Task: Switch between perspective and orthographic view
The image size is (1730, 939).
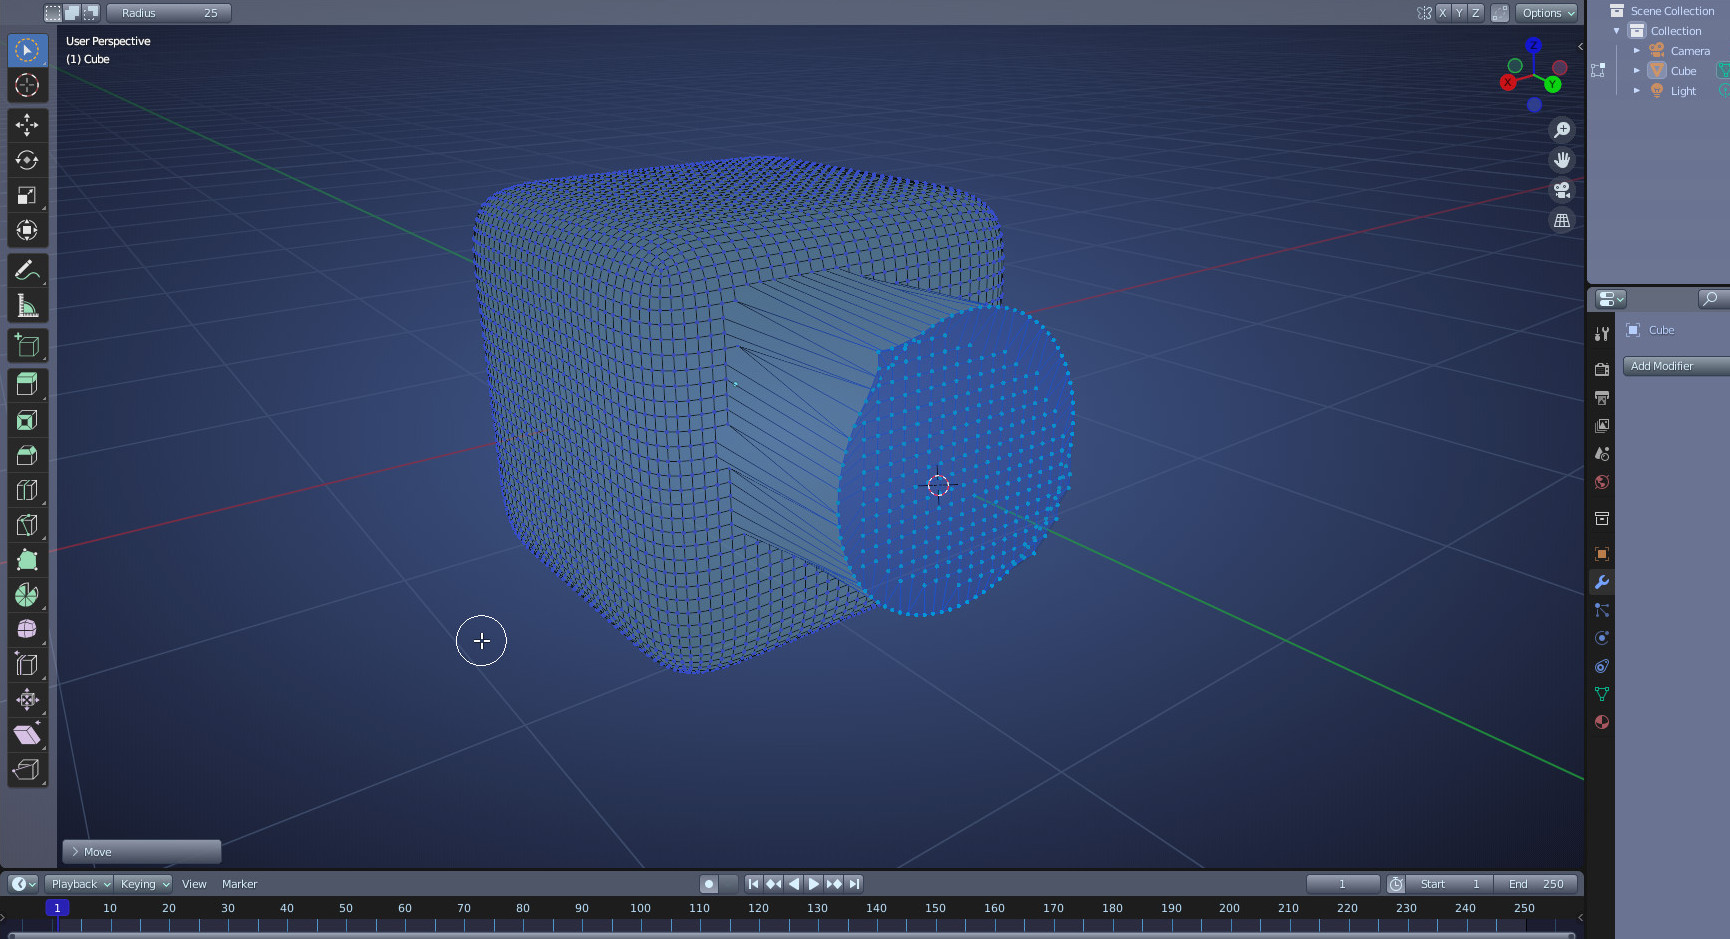Action: click(1562, 220)
